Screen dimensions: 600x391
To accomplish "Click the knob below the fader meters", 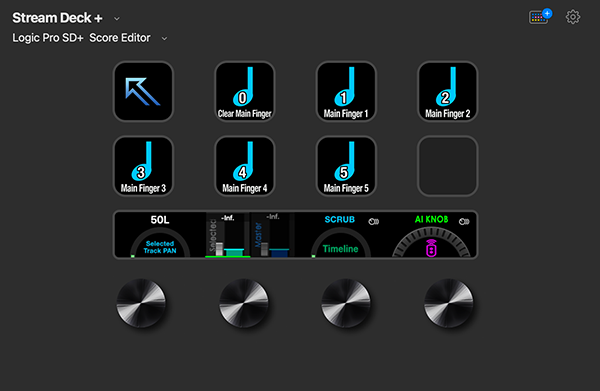I will [244, 303].
